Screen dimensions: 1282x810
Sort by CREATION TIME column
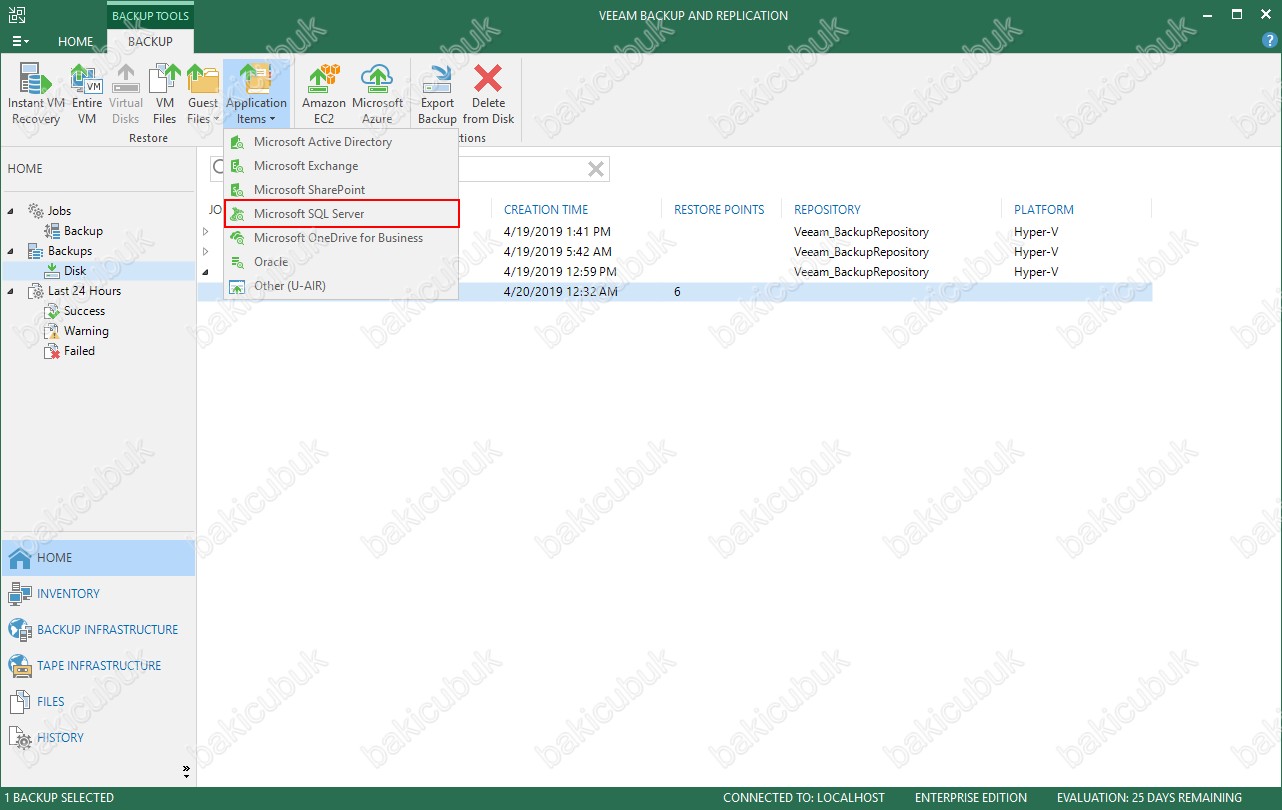tap(546, 210)
